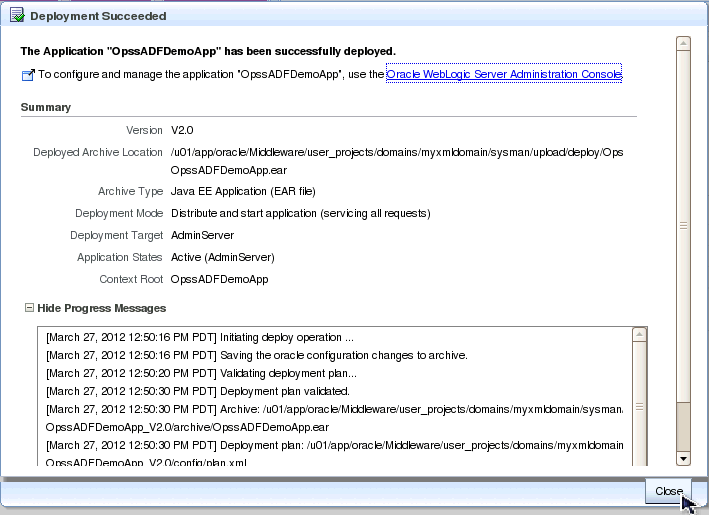This screenshot has height=515, width=709.
Task: Click the Deployment Succeeded title icon
Action: click(17, 15)
